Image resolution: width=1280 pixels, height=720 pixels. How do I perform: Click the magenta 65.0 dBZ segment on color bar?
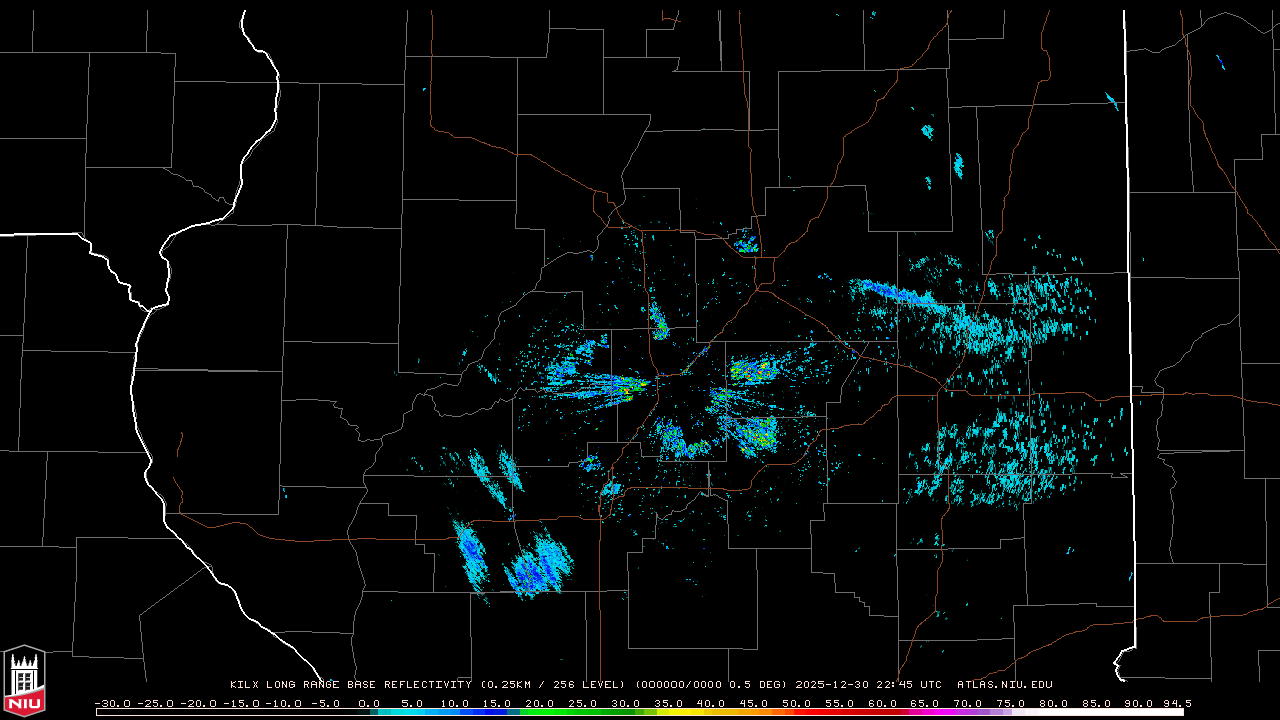pyautogui.click(x=924, y=712)
